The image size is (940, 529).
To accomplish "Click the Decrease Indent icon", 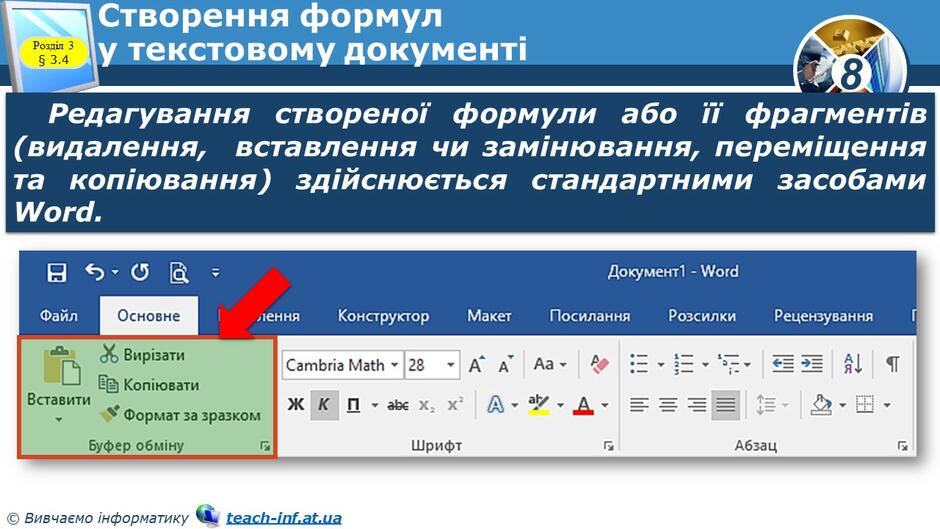I will click(x=782, y=363).
